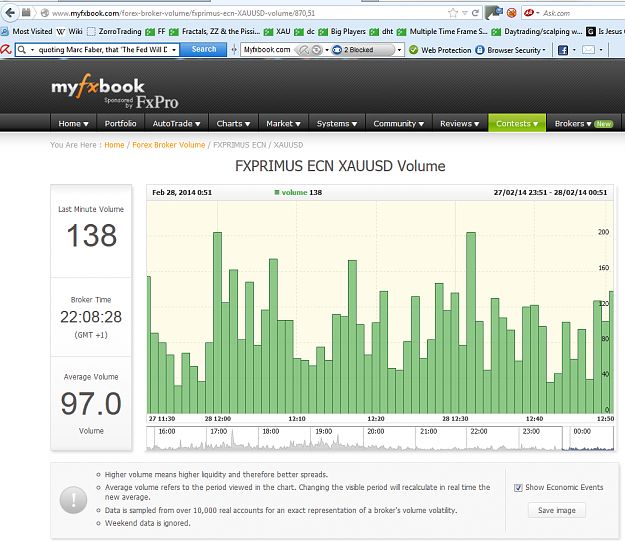Open the Multiple Time Frame bookmark
The width and height of the screenshot is (625, 541).
[x=442, y=31]
